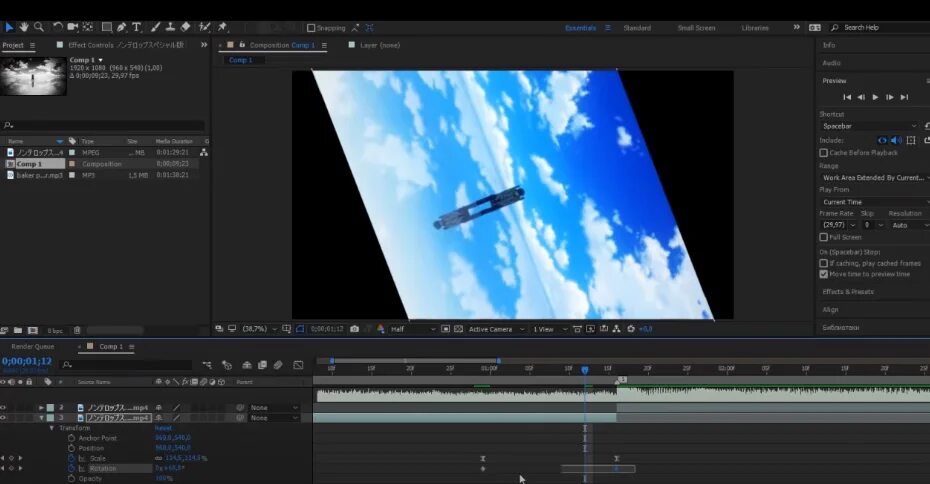Image resolution: width=930 pixels, height=484 pixels.
Task: Hide layer 2 with its eye icon
Action: tap(4, 408)
